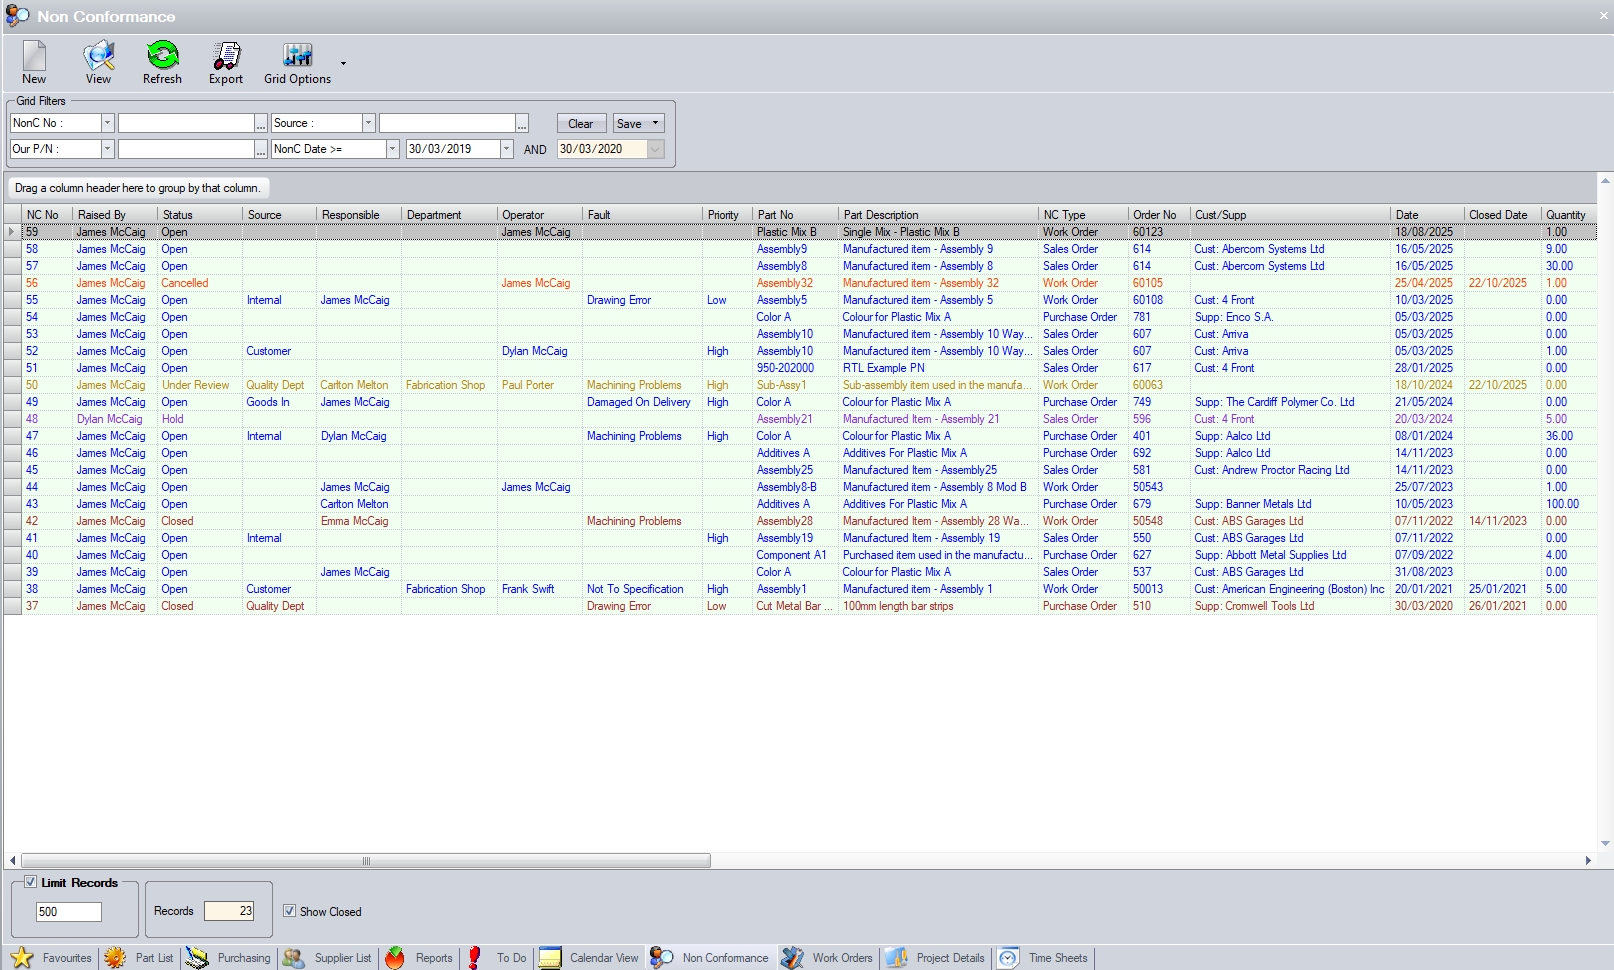Open the Favourites star tab
Viewport: 1614px width, 970px height.
(x=22, y=958)
